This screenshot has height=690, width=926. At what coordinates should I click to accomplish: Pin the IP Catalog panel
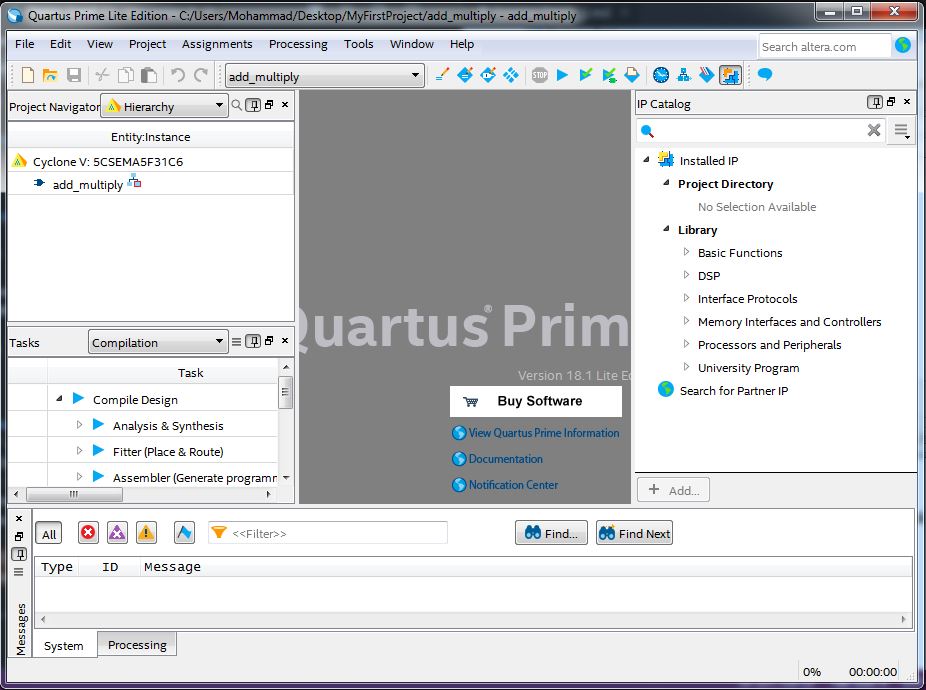[x=875, y=102]
